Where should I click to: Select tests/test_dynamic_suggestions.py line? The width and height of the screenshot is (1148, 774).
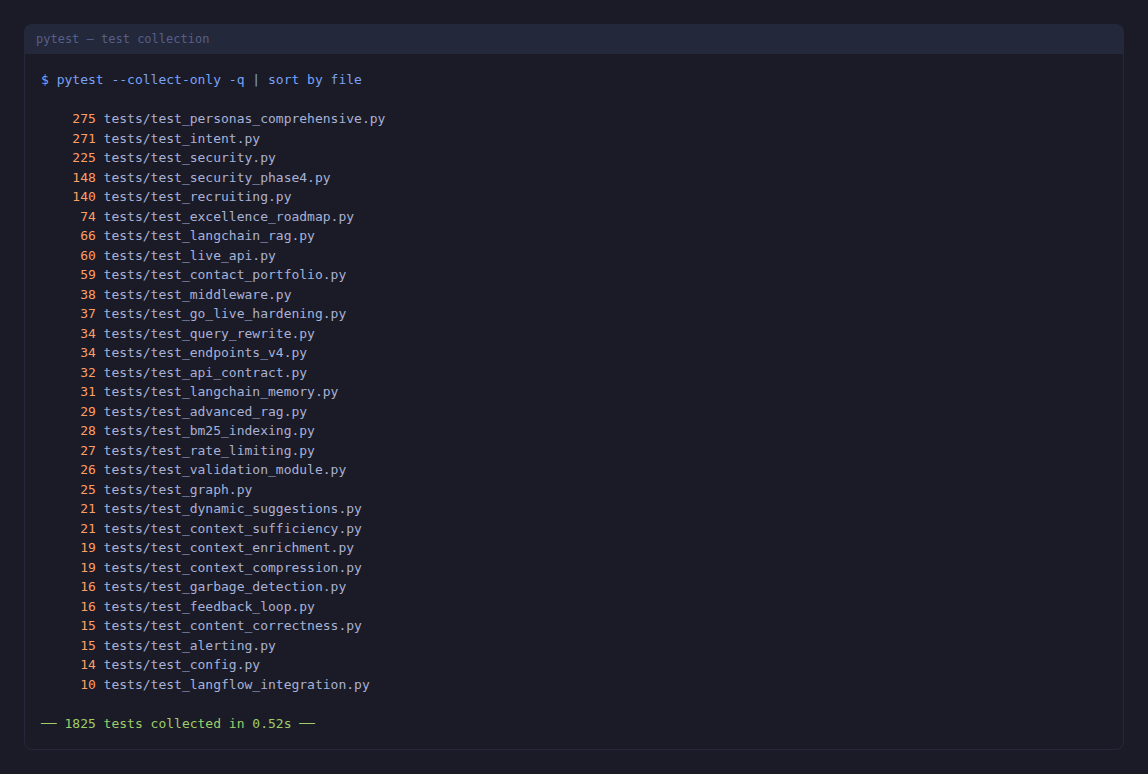tap(232, 509)
